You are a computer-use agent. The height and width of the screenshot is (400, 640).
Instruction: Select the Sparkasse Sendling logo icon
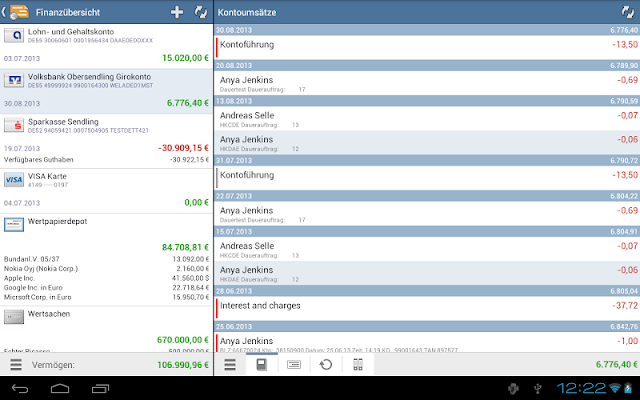[14, 125]
